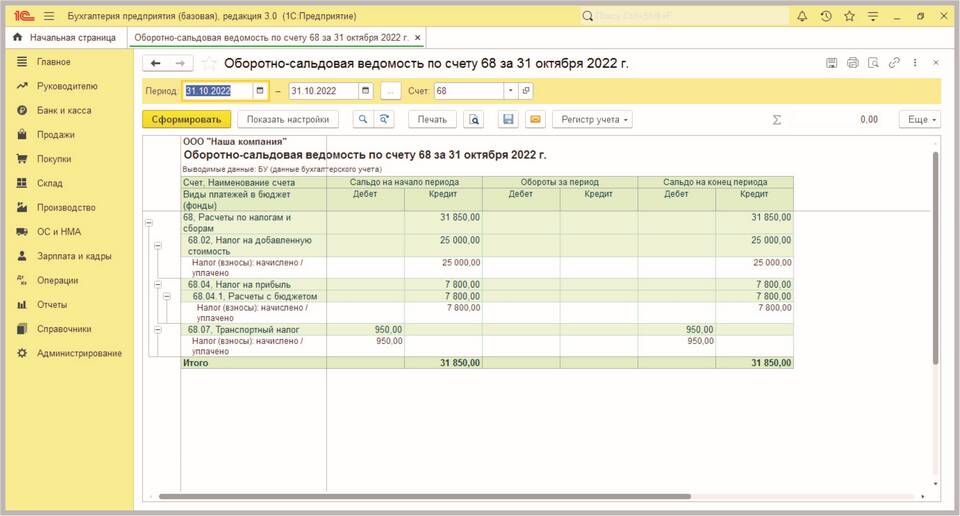Image resolution: width=960 pixels, height=516 pixels.
Task: Collapse the 68.07 Транспортный налог group
Action: point(157,329)
